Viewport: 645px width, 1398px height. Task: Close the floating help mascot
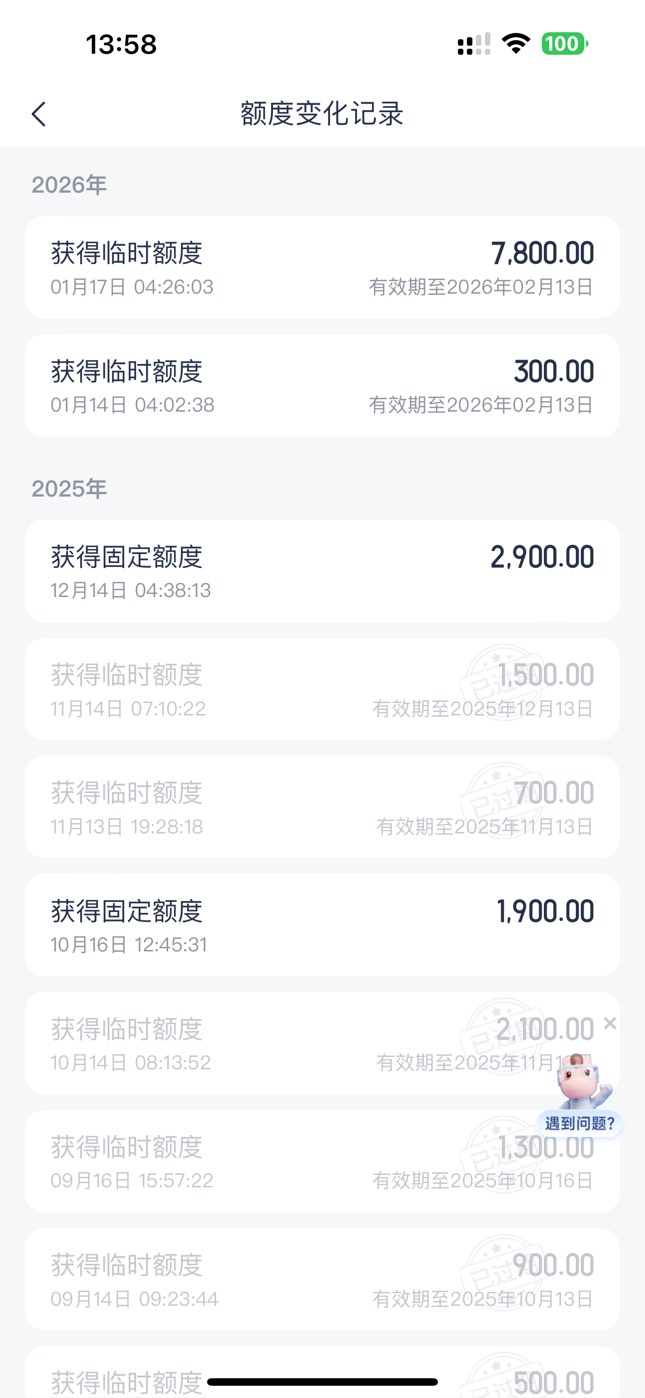610,1023
